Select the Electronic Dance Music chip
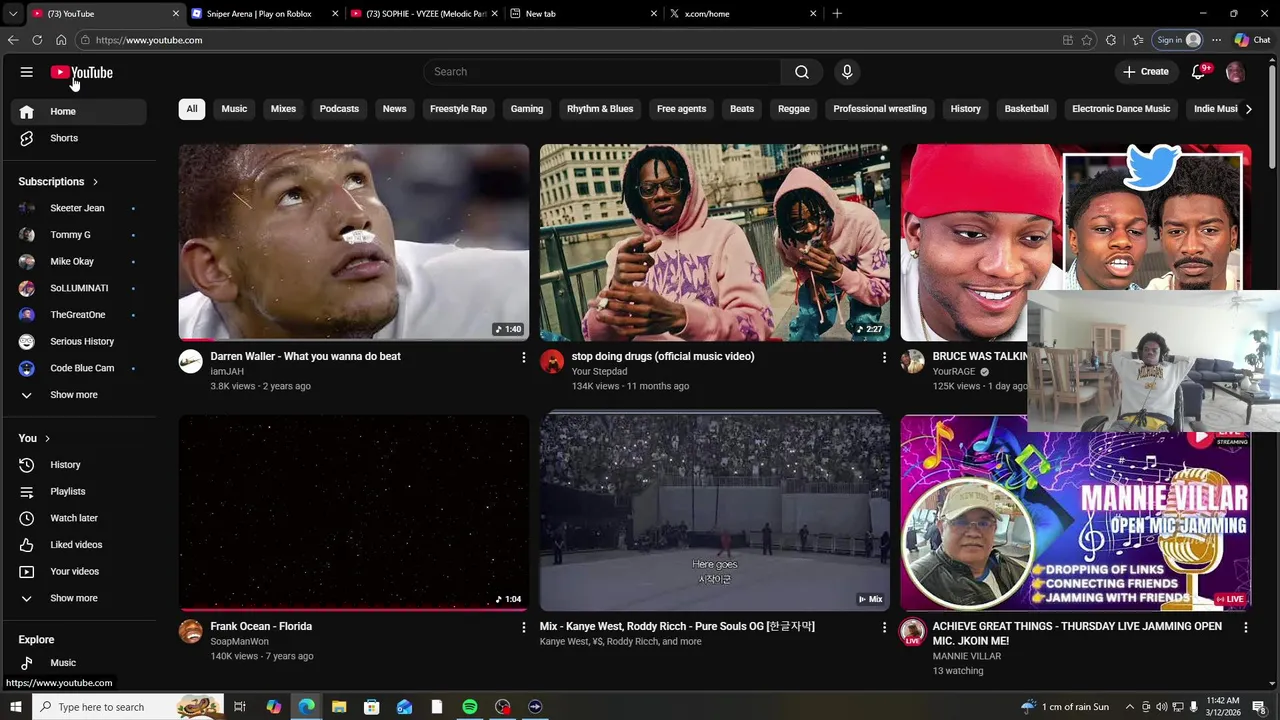 click(1121, 109)
